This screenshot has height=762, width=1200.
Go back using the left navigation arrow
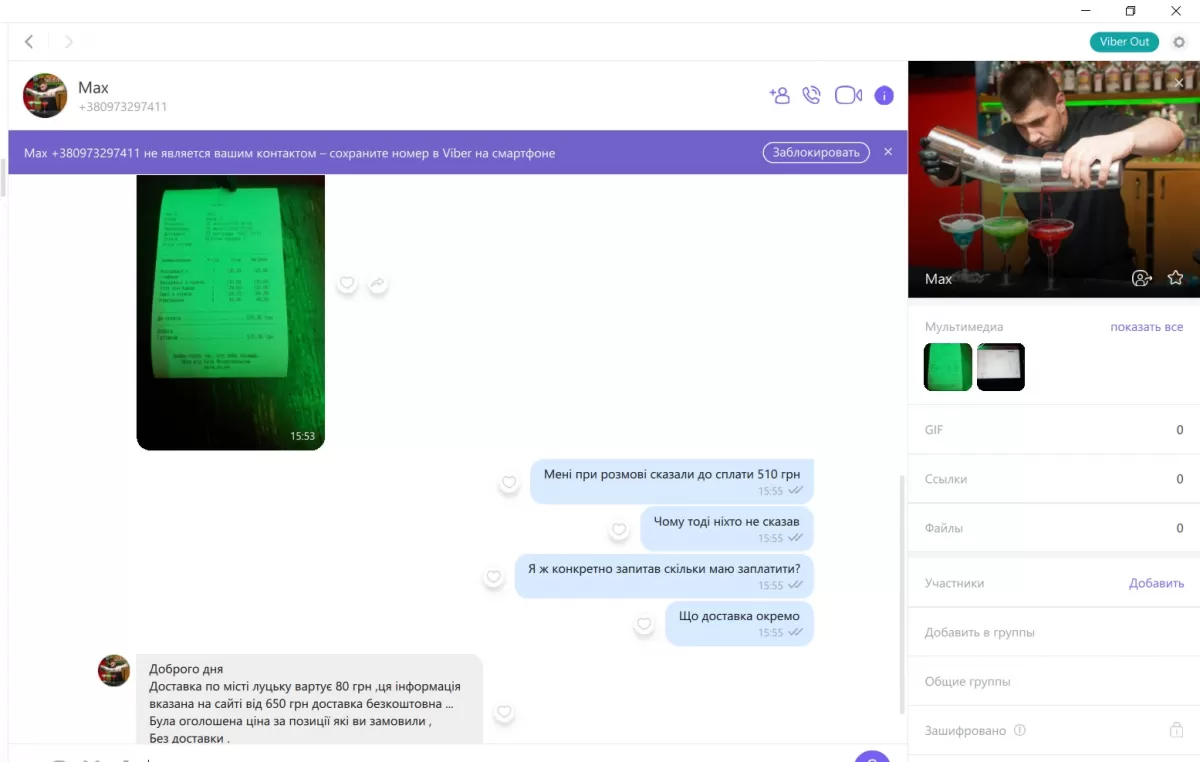[x=29, y=42]
